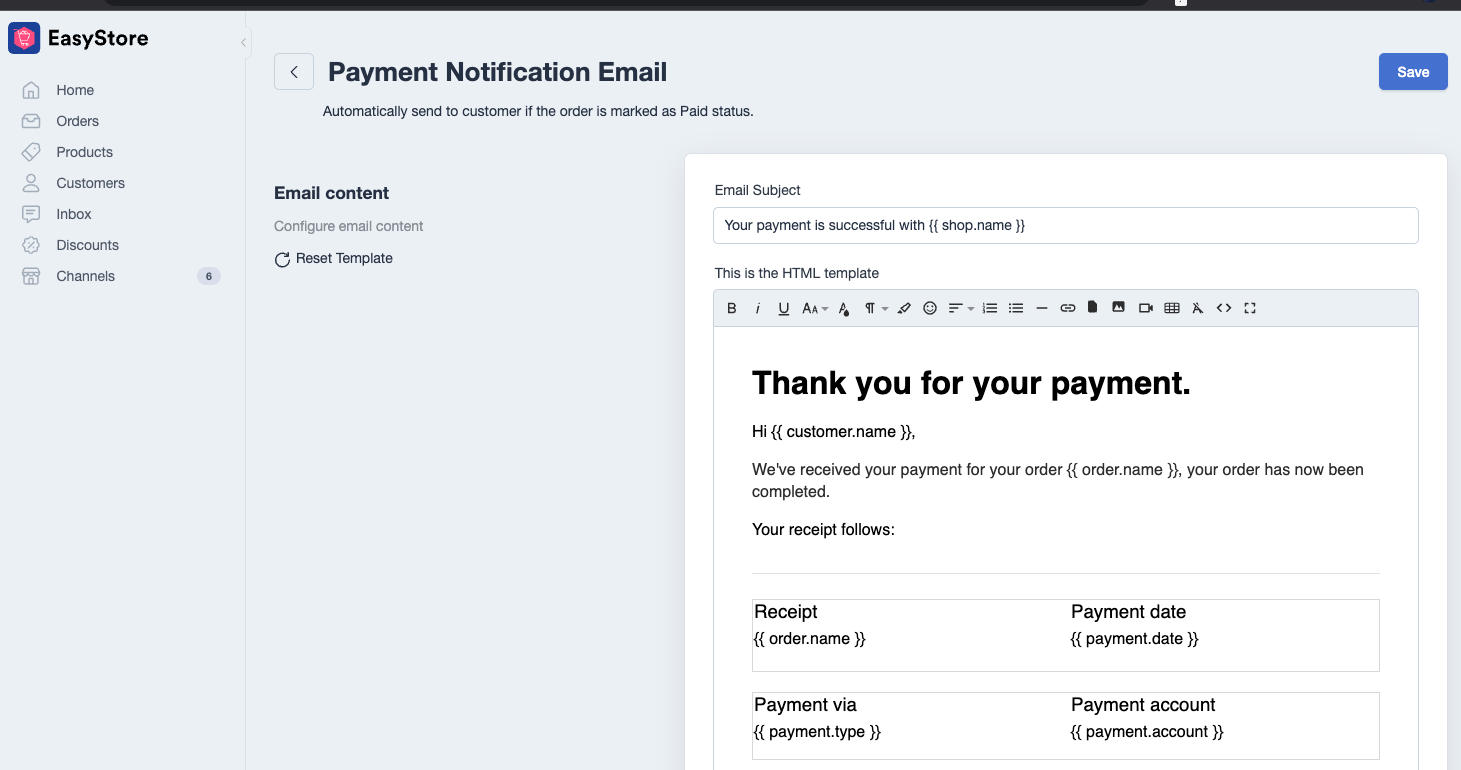This screenshot has width=1461, height=770.
Task: Click the Channels badge showing 6
Action: 208,276
